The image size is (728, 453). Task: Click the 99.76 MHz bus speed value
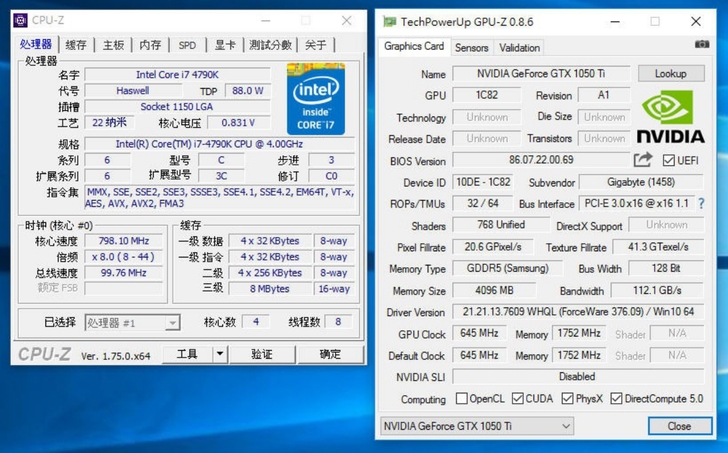click(x=124, y=272)
